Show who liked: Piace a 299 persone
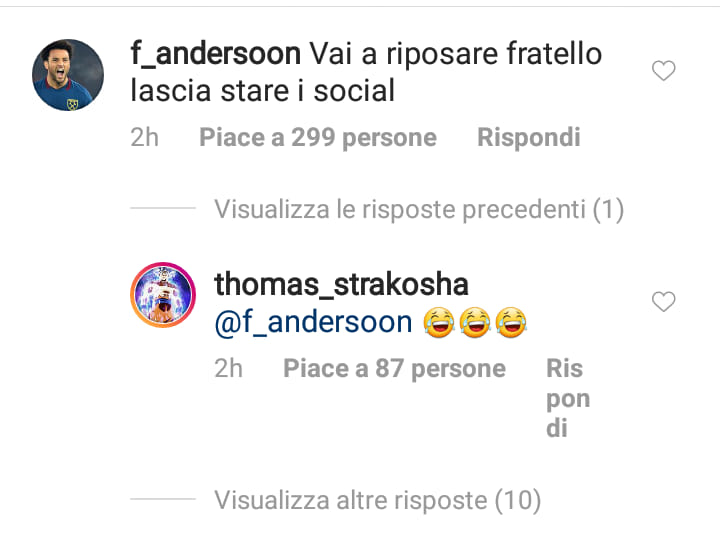 point(318,137)
